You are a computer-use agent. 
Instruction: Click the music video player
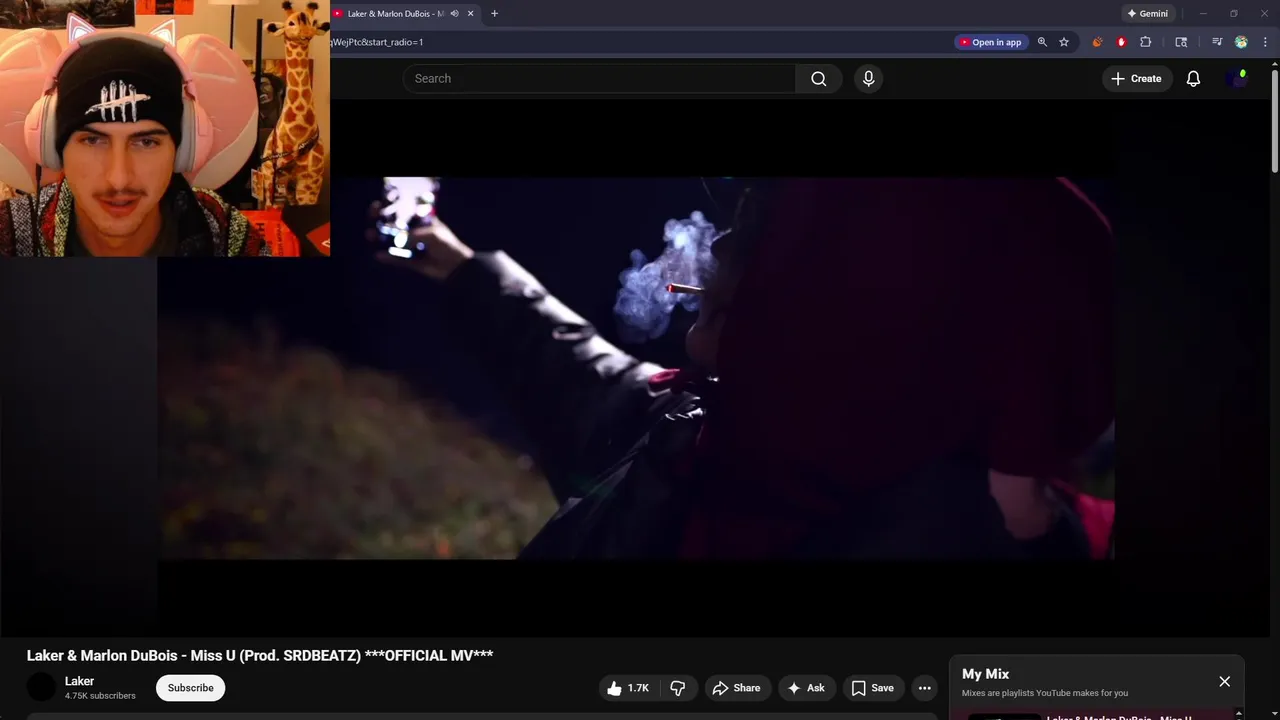pyautogui.click(x=635, y=368)
